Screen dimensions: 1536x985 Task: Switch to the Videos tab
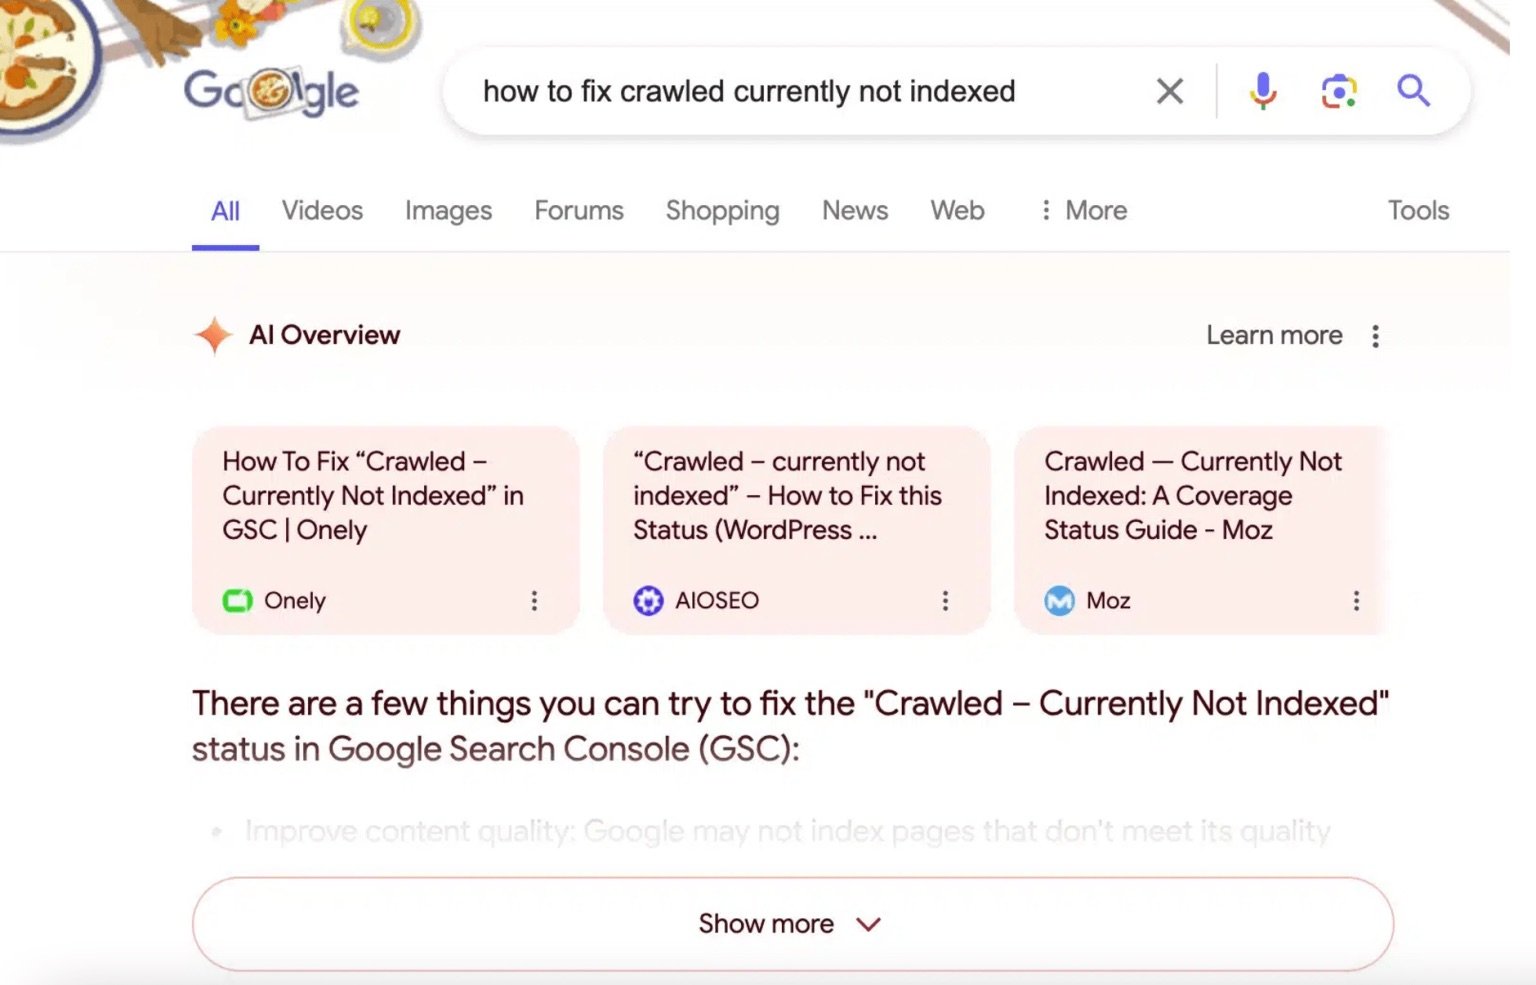point(322,210)
